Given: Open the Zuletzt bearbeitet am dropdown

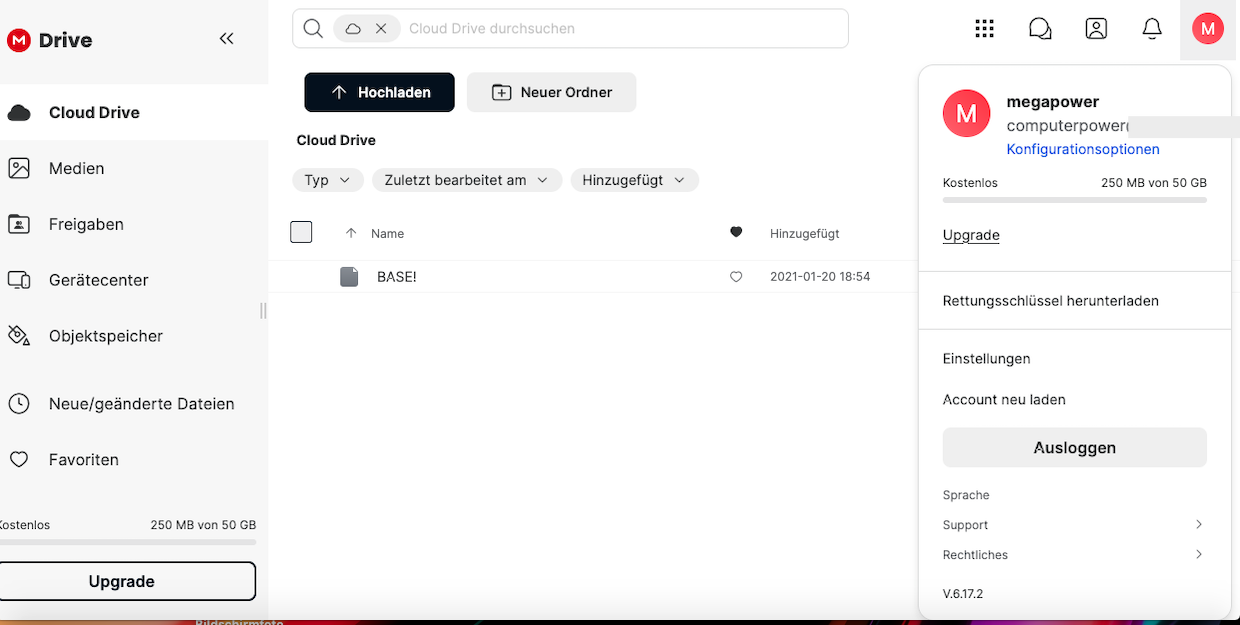Looking at the screenshot, I should [x=466, y=180].
